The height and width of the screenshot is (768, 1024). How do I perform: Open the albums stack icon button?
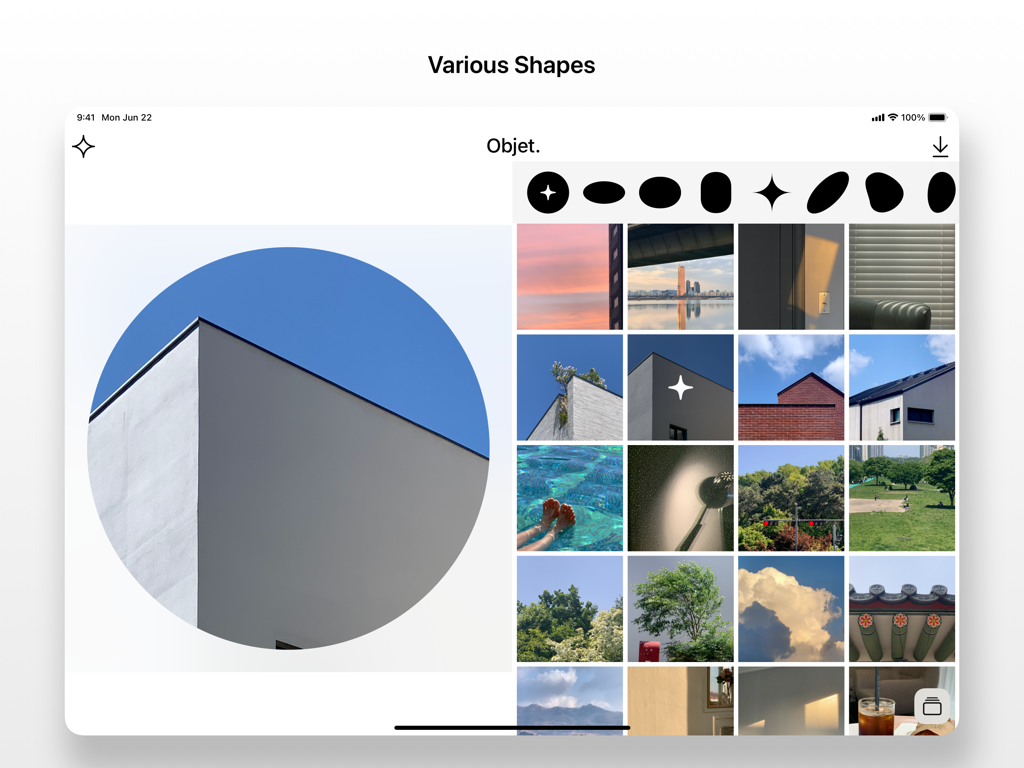(x=932, y=706)
